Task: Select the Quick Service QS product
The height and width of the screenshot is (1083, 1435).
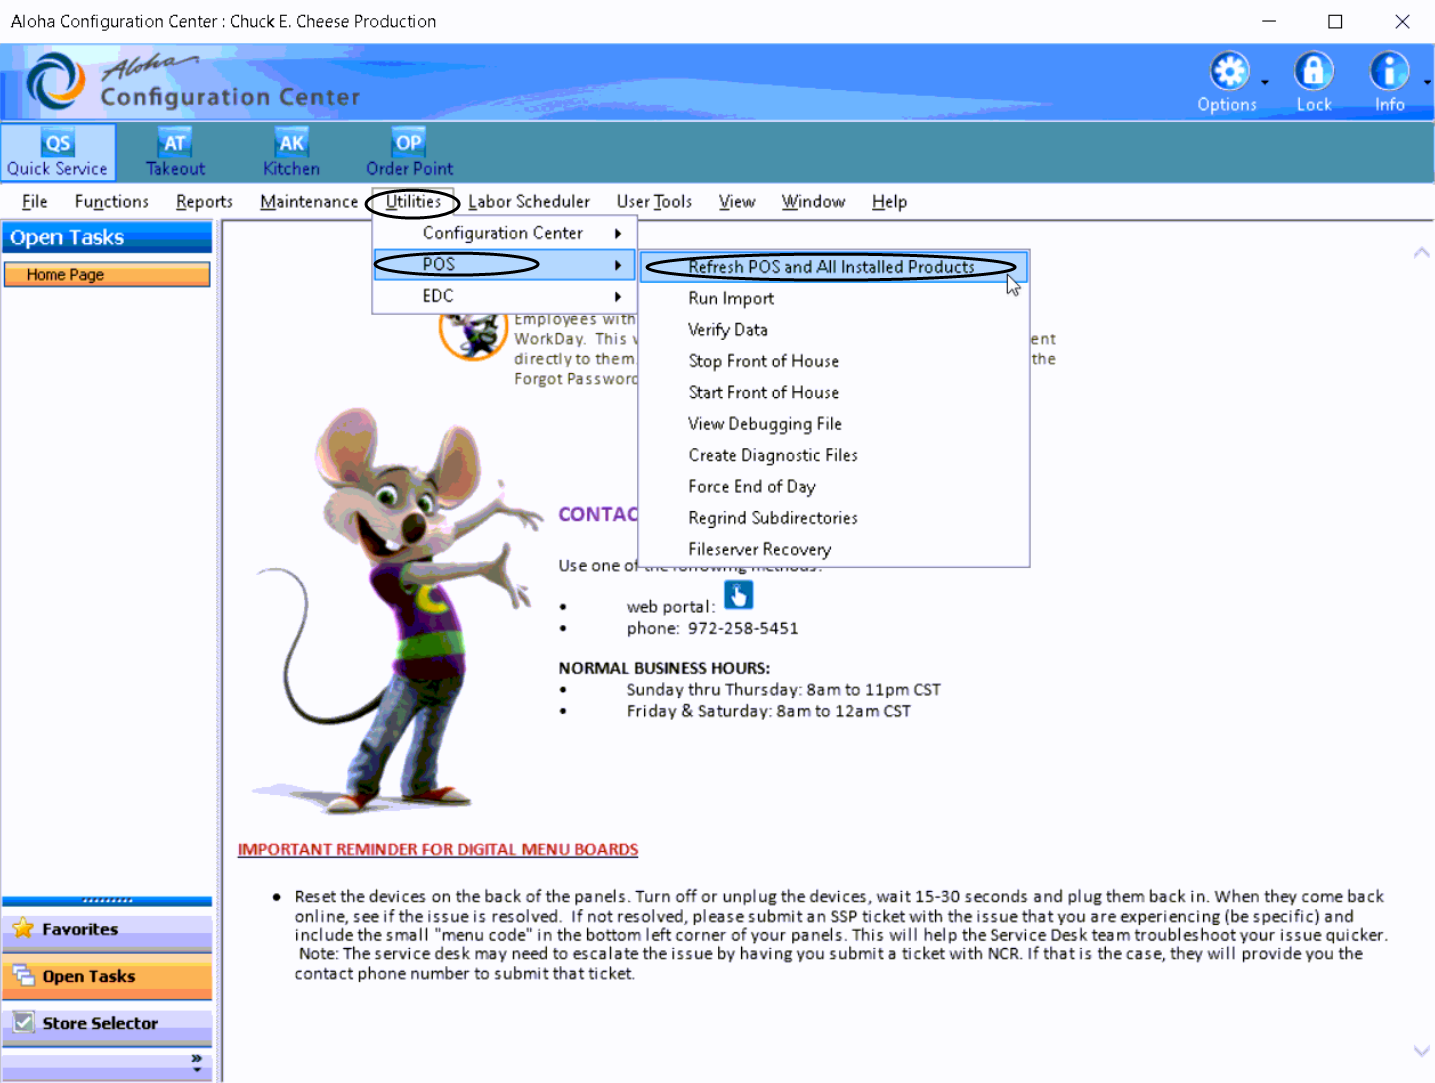Action: tap(58, 152)
